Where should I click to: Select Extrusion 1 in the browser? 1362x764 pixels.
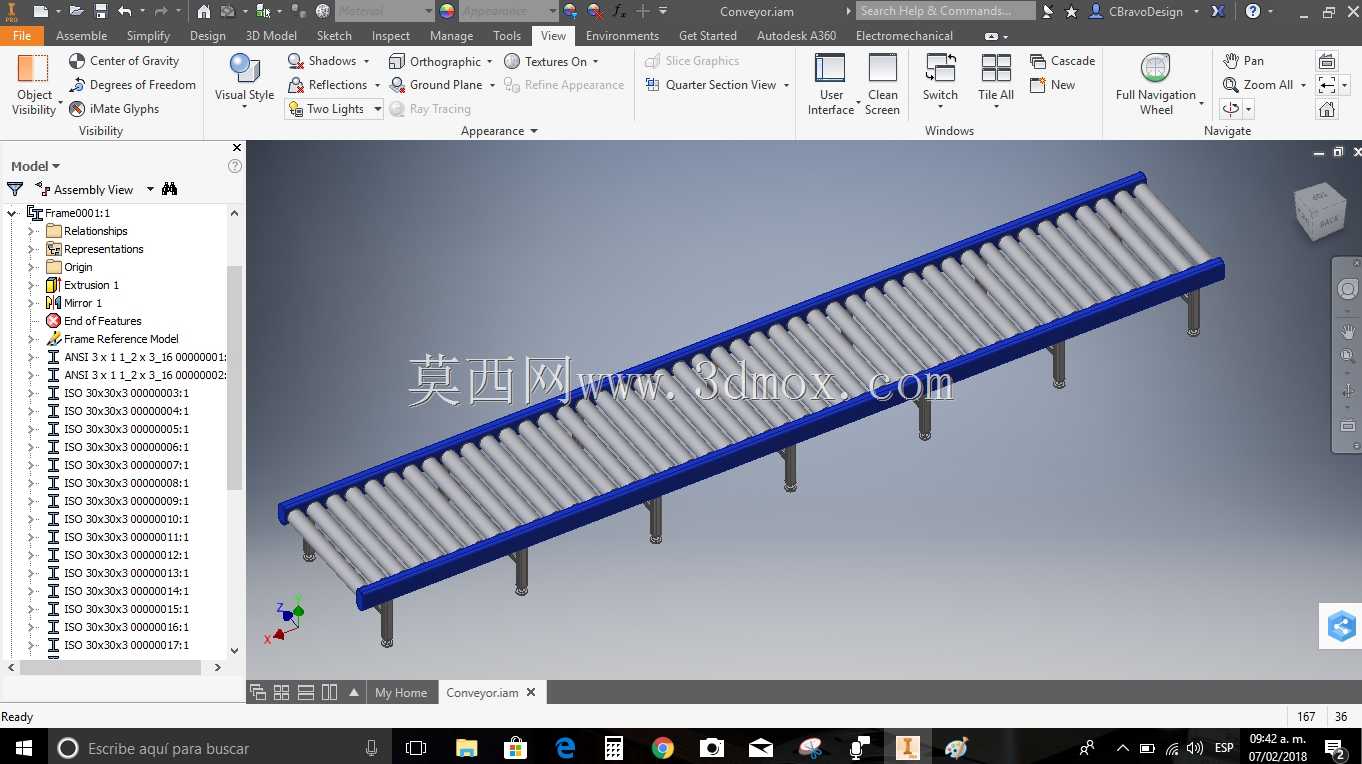point(91,285)
